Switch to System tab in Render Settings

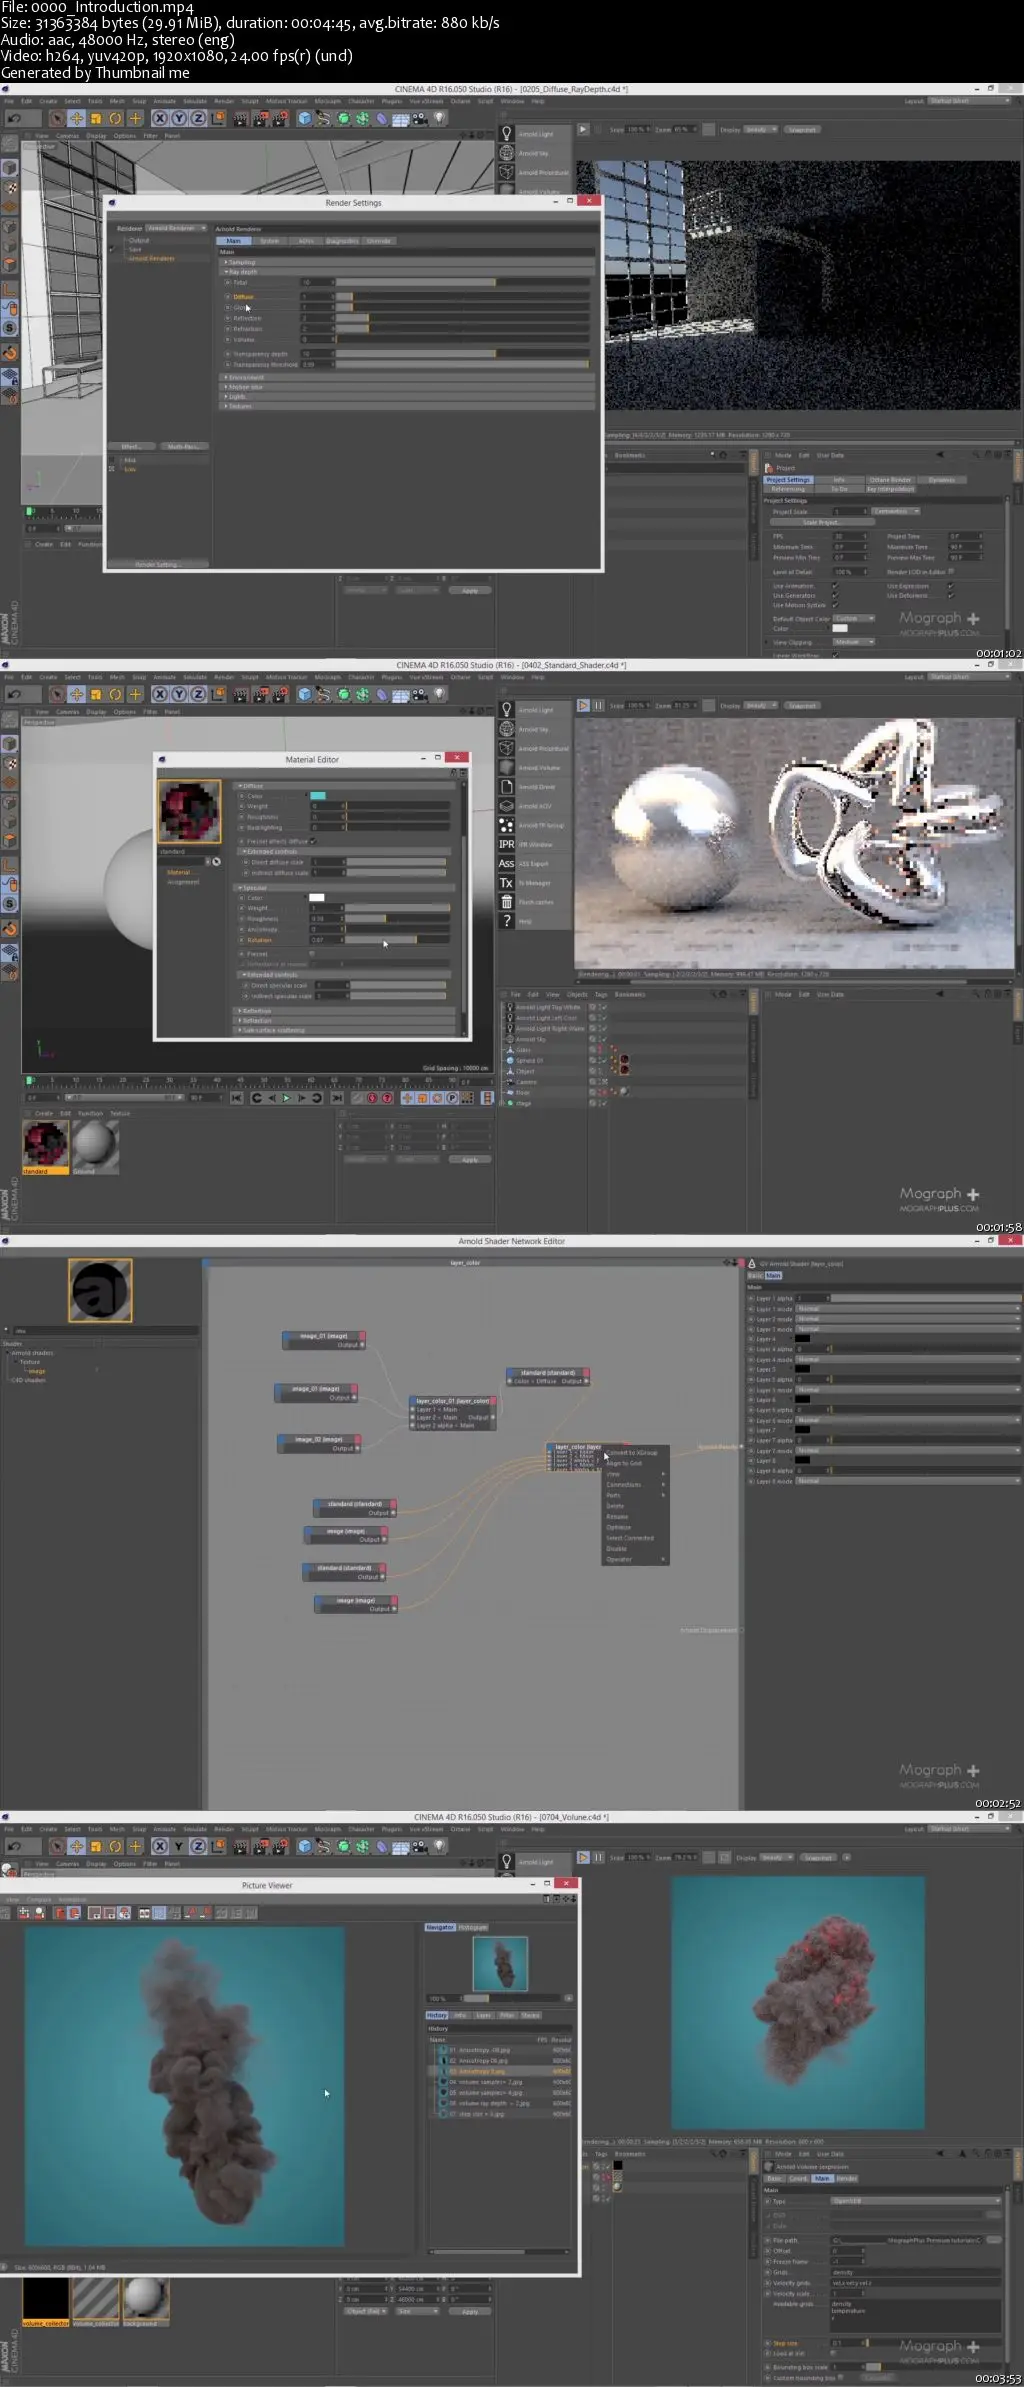pos(270,241)
